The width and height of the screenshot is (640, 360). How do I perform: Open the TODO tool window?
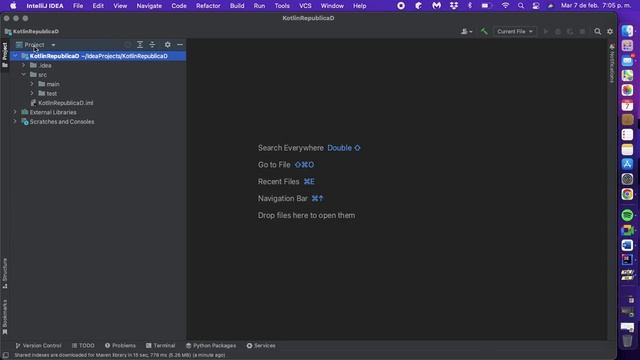tap(83, 346)
